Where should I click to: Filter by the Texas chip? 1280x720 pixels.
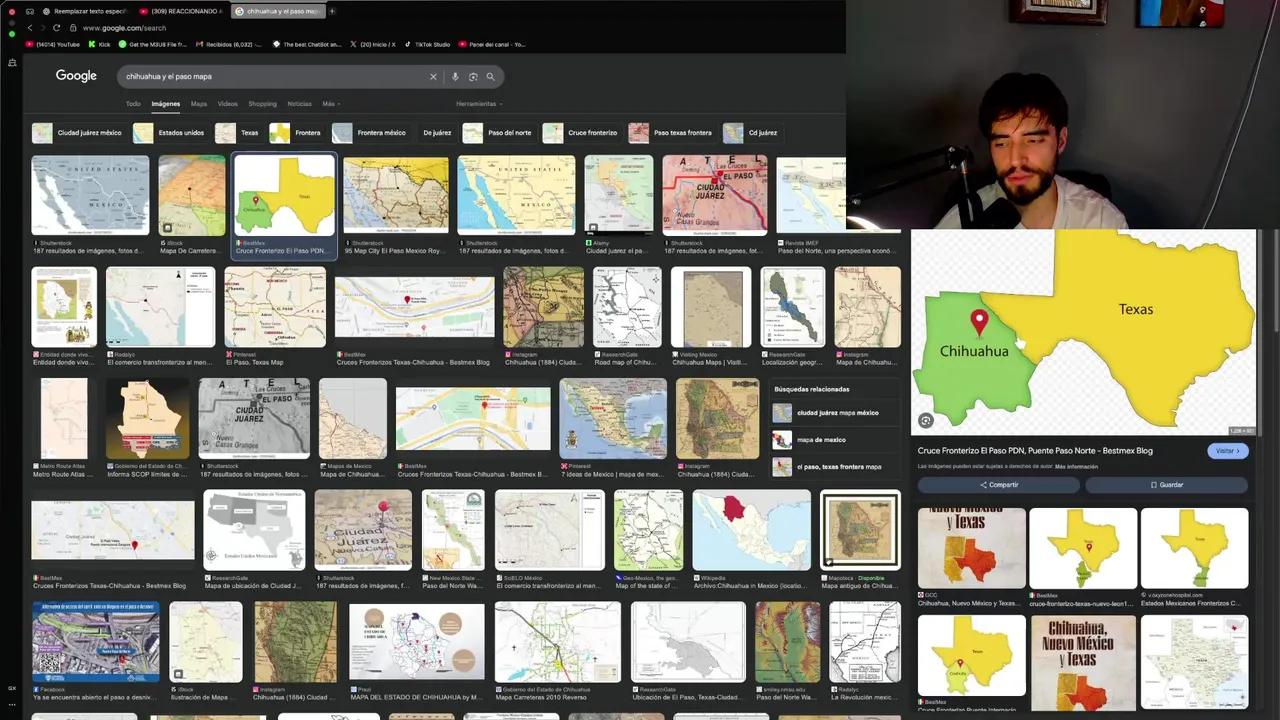[x=238, y=133]
